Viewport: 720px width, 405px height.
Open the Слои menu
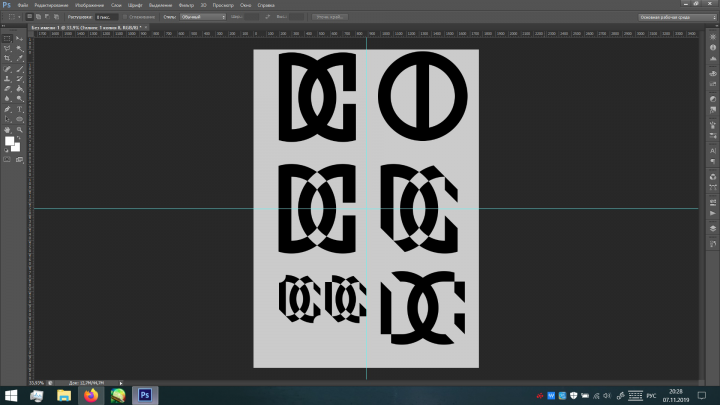pos(116,5)
